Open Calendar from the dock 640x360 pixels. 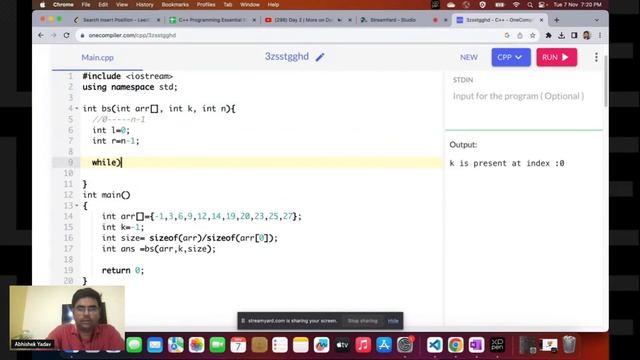(x=238, y=345)
